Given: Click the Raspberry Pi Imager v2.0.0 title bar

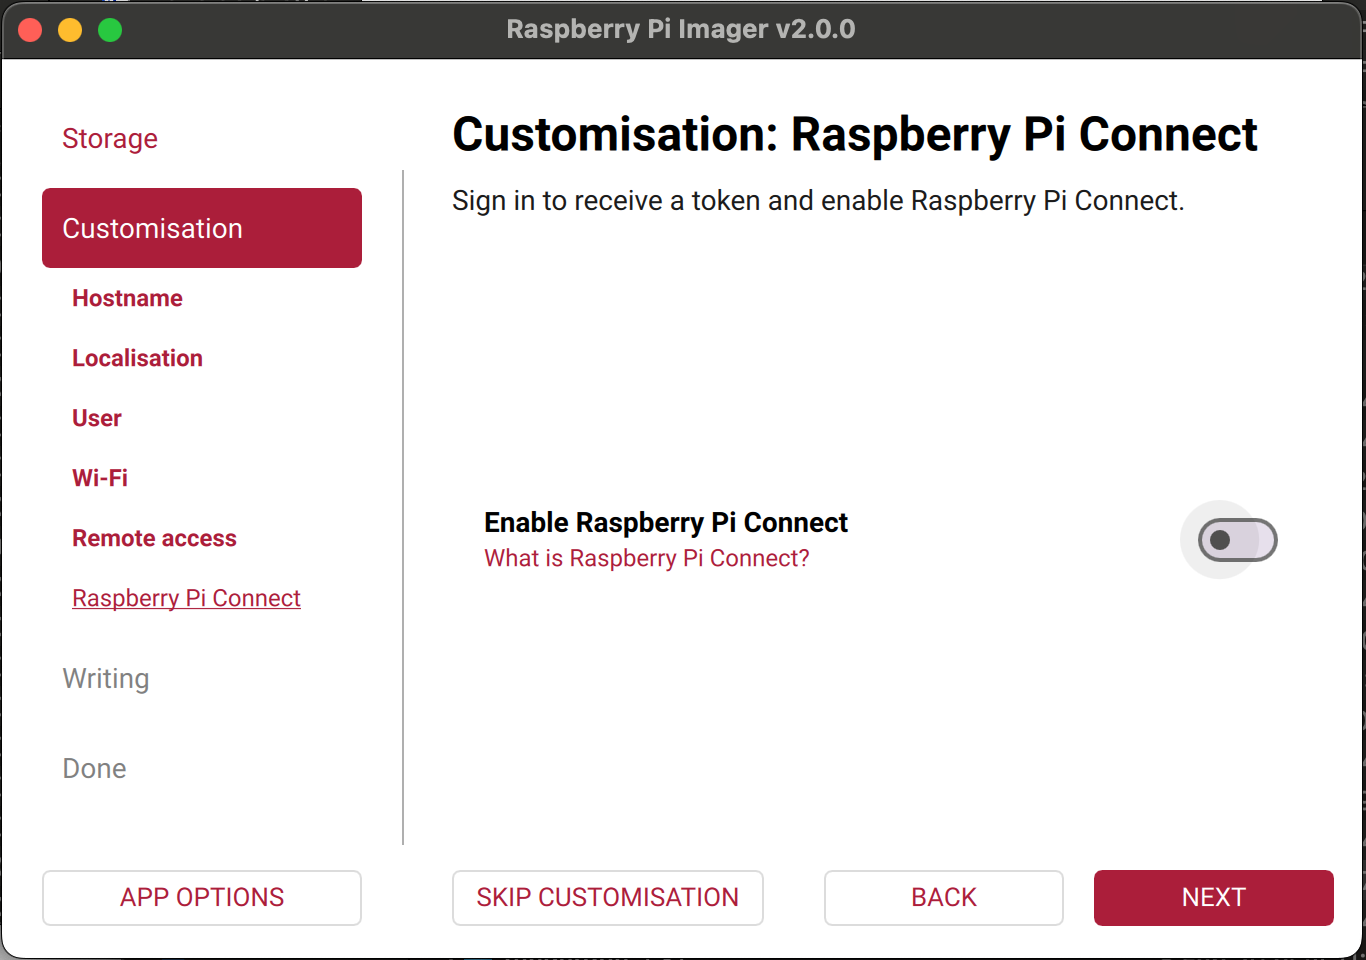Looking at the screenshot, I should [680, 29].
